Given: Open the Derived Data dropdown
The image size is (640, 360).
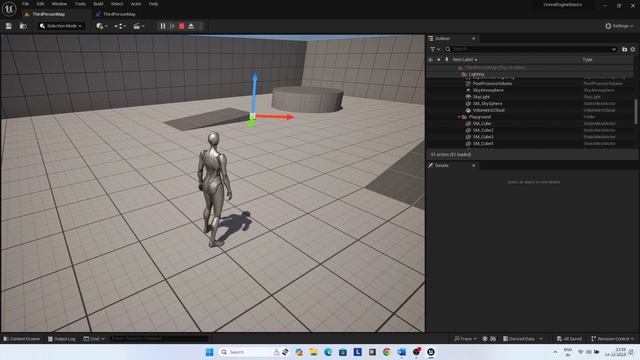Looking at the screenshot, I should [523, 339].
